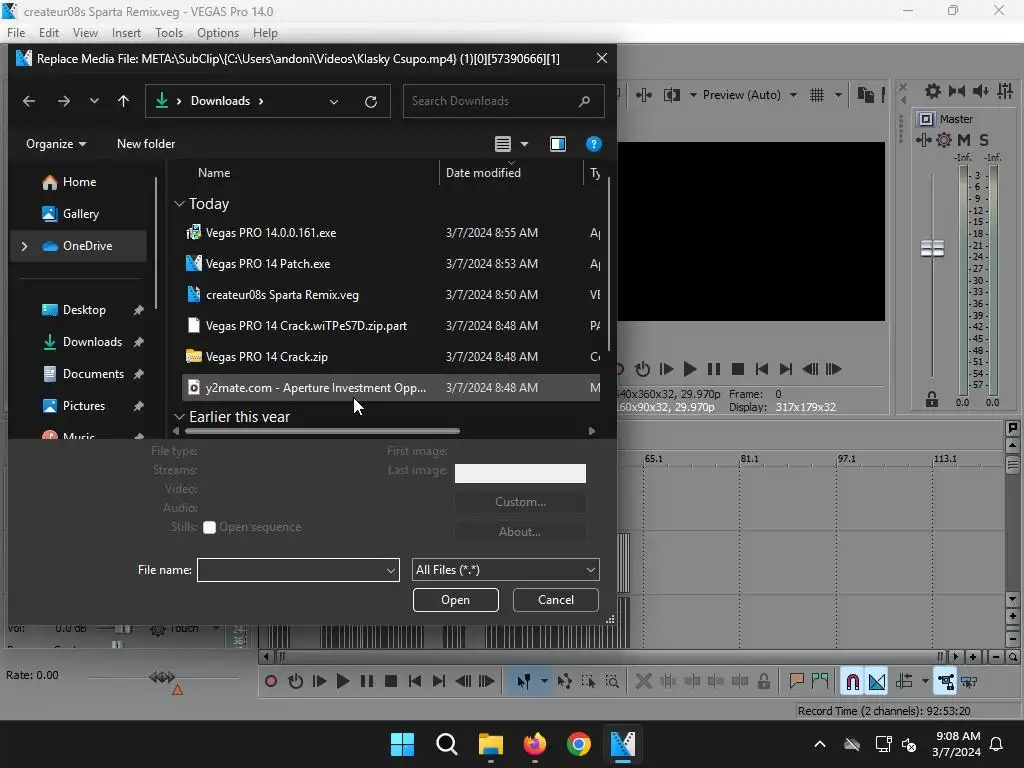The height and width of the screenshot is (768, 1024).
Task: Go up one folder level
Action: pyautogui.click(x=123, y=101)
